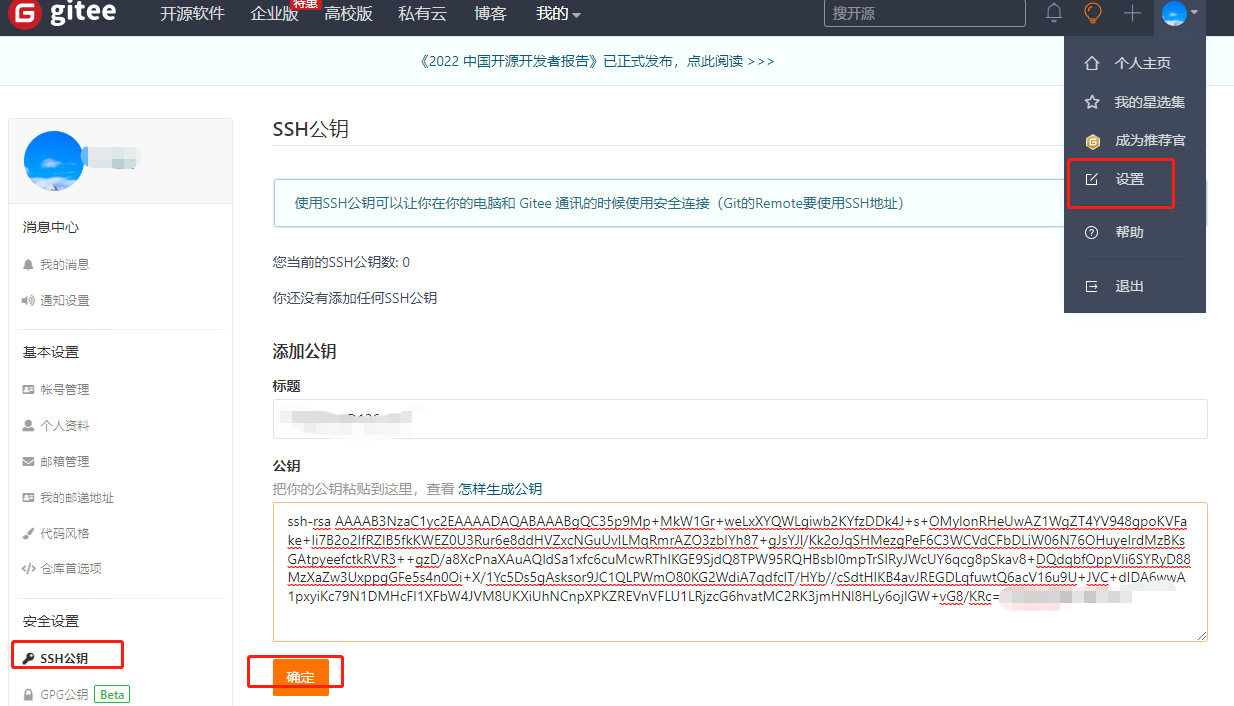Open 仓库首选项 in the sidebar
The image size is (1234, 706).
pyautogui.click(x=71, y=569)
